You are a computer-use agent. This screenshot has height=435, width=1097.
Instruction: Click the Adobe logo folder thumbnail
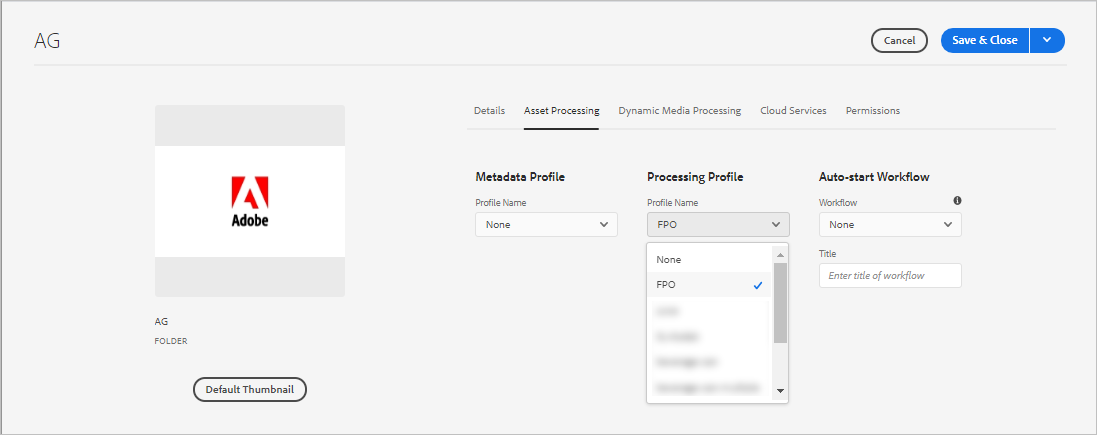tap(250, 201)
